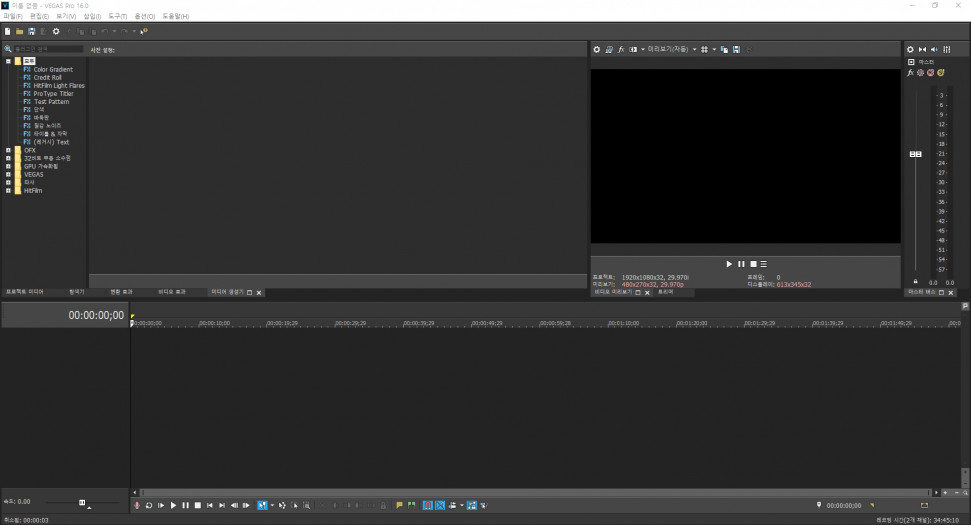The image size is (971, 525).
Task: Open master bus properties gear icon
Action: [x=910, y=50]
